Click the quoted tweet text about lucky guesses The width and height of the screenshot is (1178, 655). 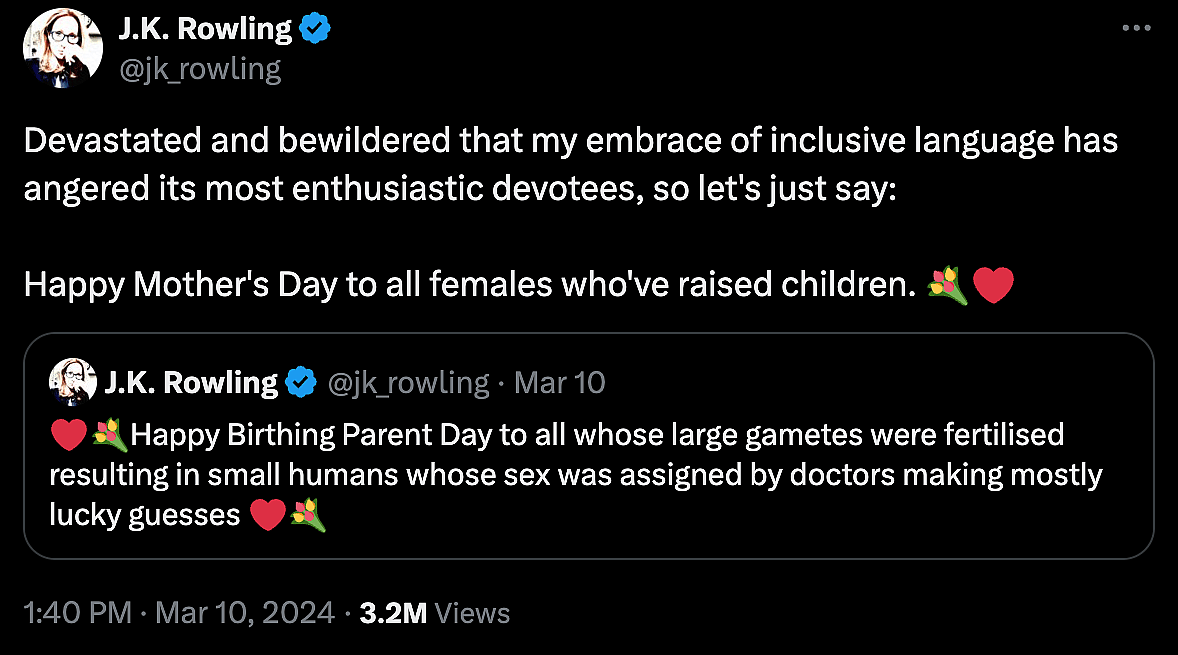(575, 474)
